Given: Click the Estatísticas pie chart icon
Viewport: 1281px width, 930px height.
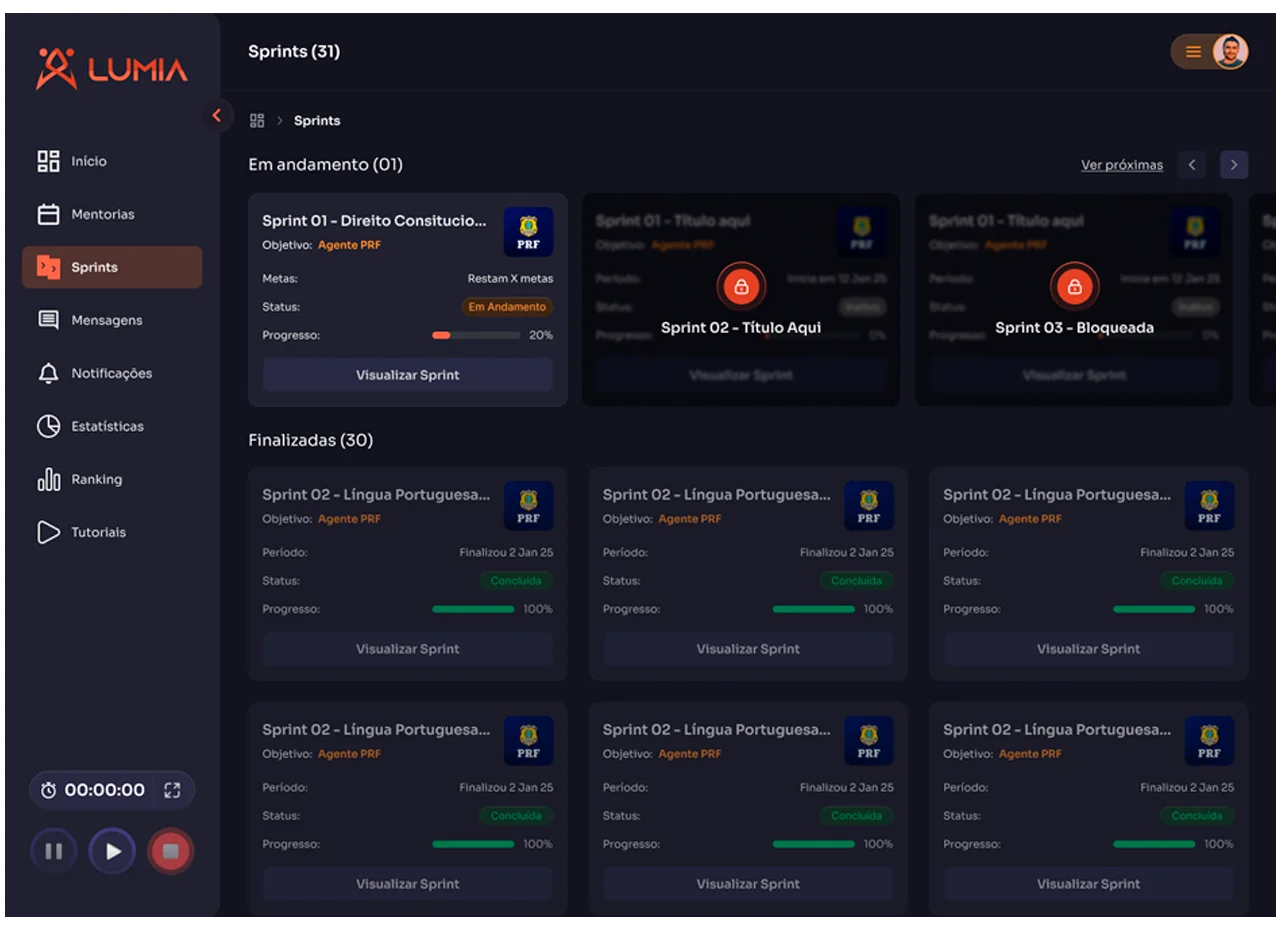Looking at the screenshot, I should point(49,426).
